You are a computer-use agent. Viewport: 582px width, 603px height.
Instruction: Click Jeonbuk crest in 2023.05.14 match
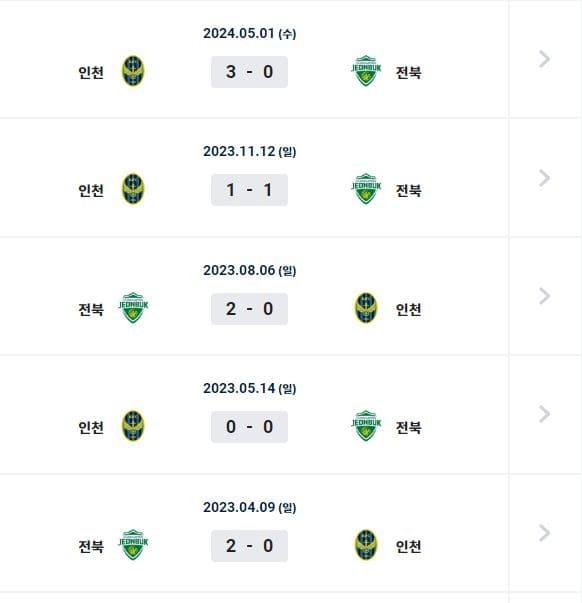coord(366,426)
